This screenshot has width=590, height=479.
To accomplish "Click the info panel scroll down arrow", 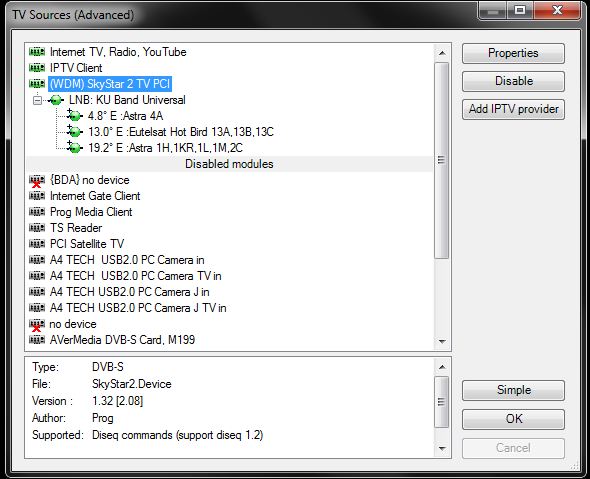I will (x=442, y=449).
